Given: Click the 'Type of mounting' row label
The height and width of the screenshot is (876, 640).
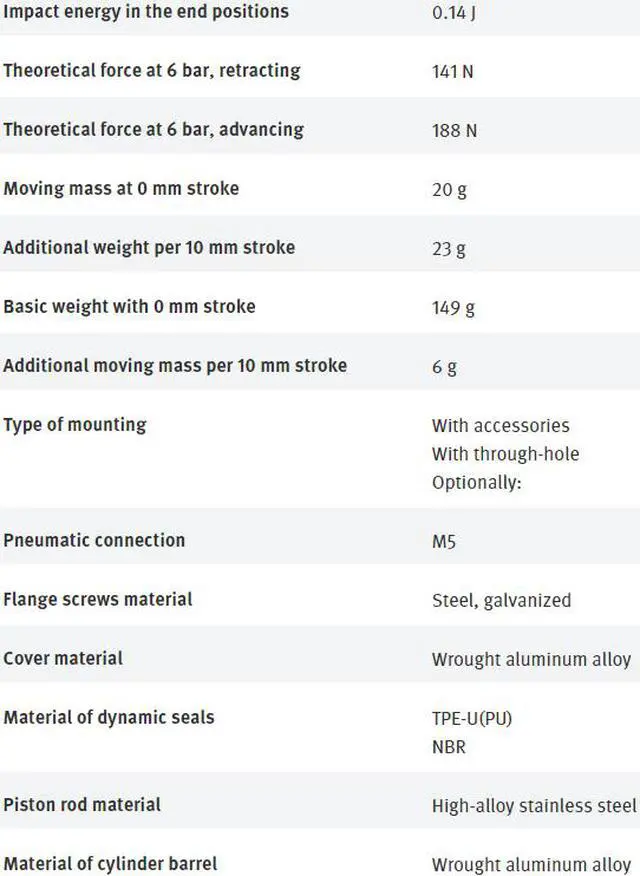Looking at the screenshot, I should (x=75, y=424).
